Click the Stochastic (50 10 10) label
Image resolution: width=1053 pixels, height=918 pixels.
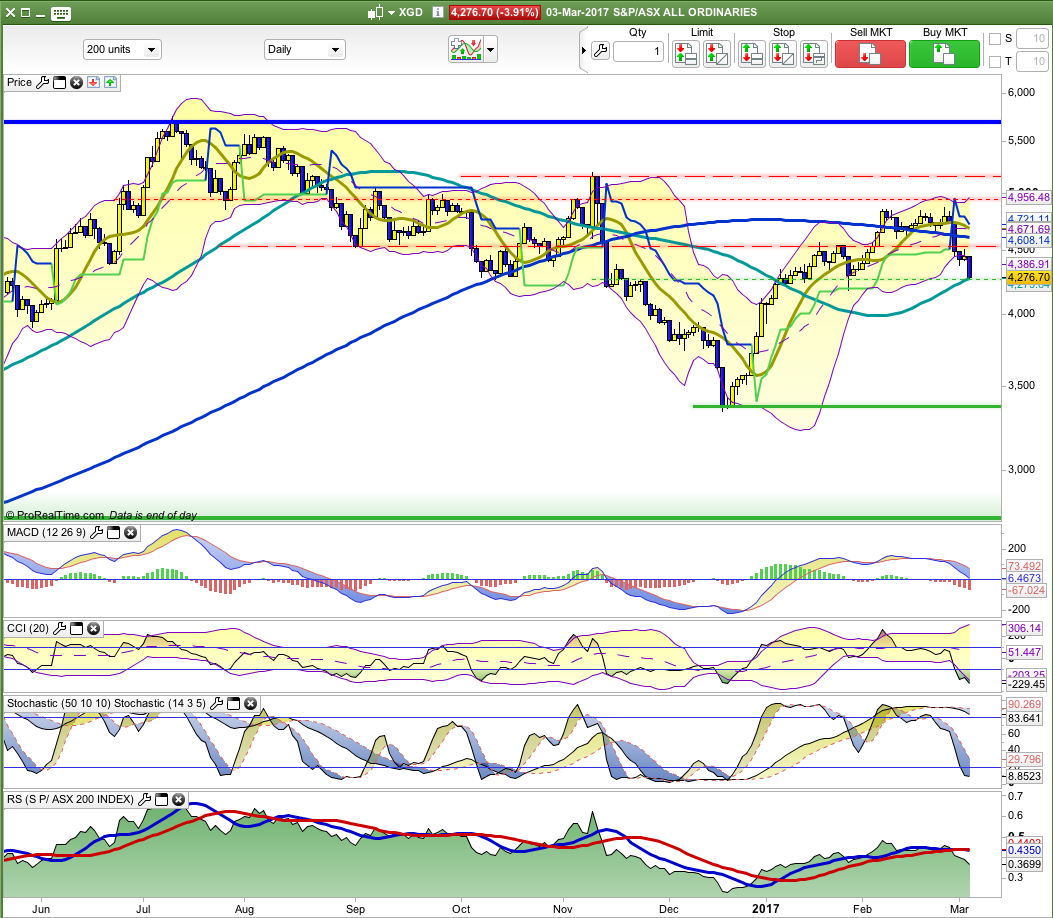(59, 704)
